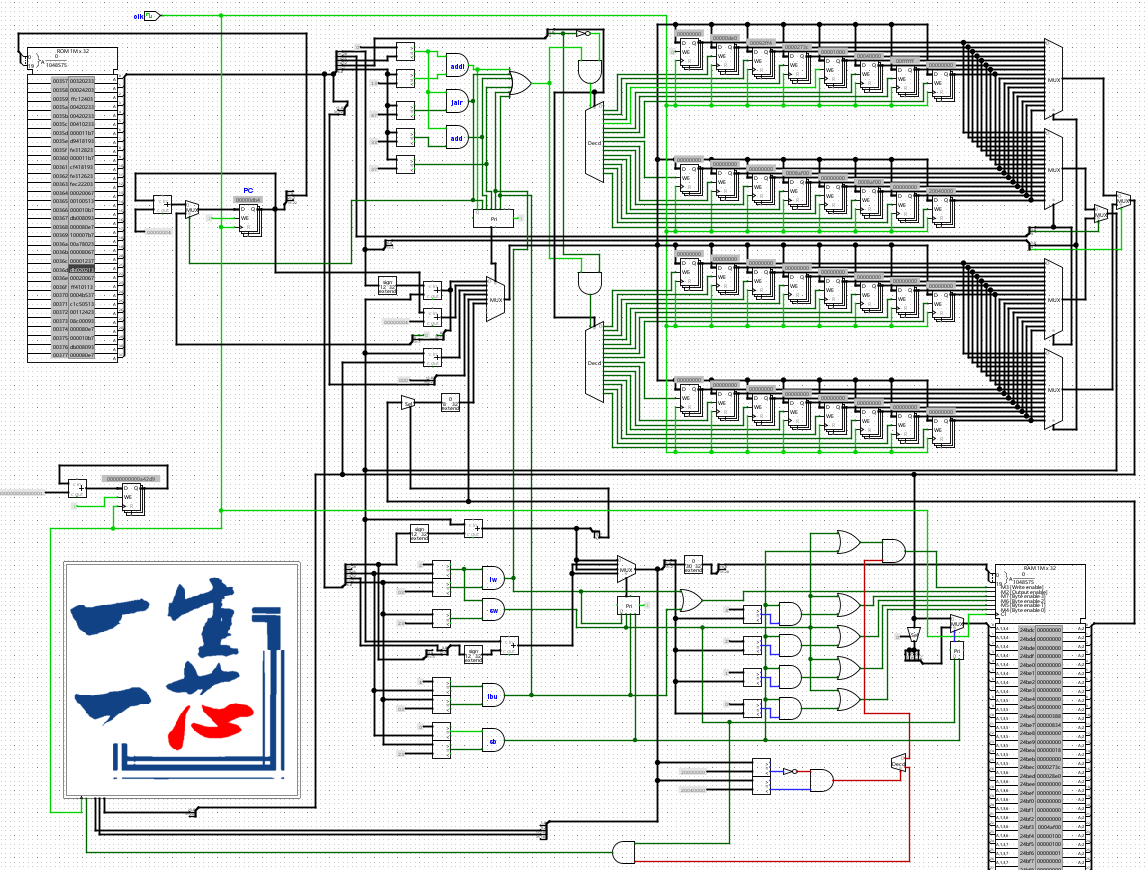1148x870 pixels.
Task: Select the cycle counter register above the logo
Action: pos(133,499)
